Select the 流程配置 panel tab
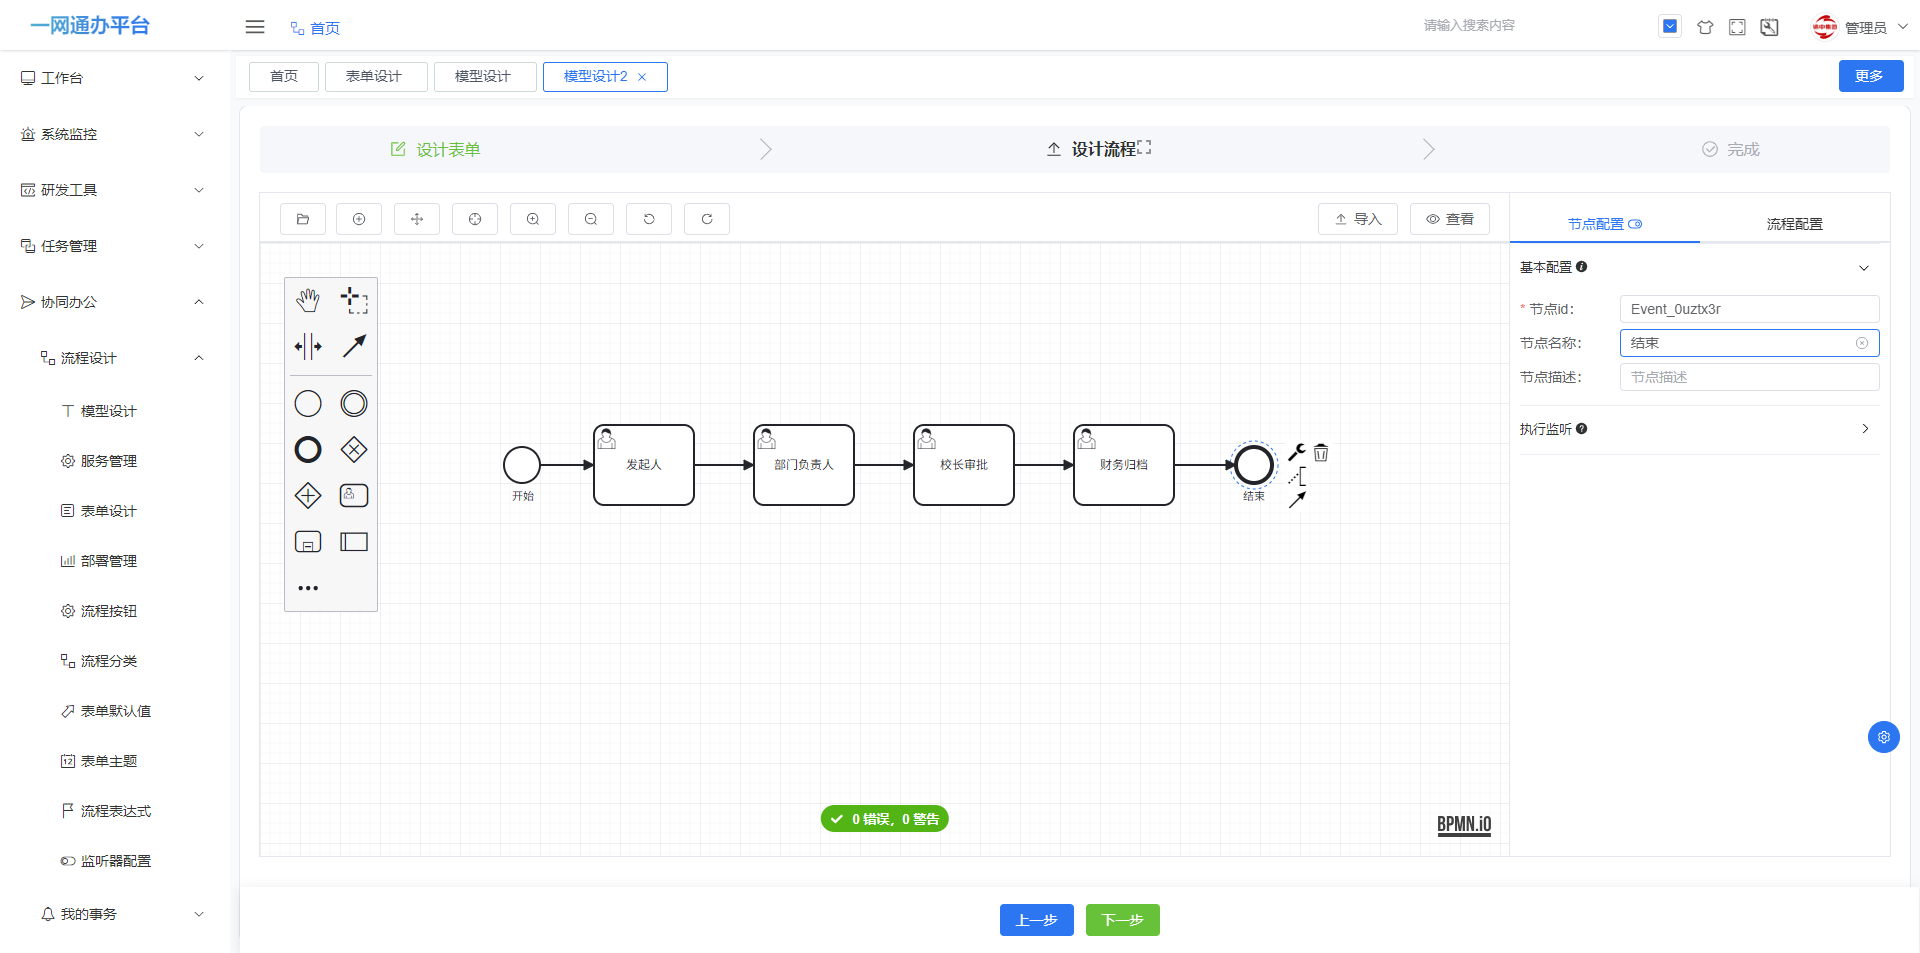Image resolution: width=1920 pixels, height=953 pixels. 1794,224
